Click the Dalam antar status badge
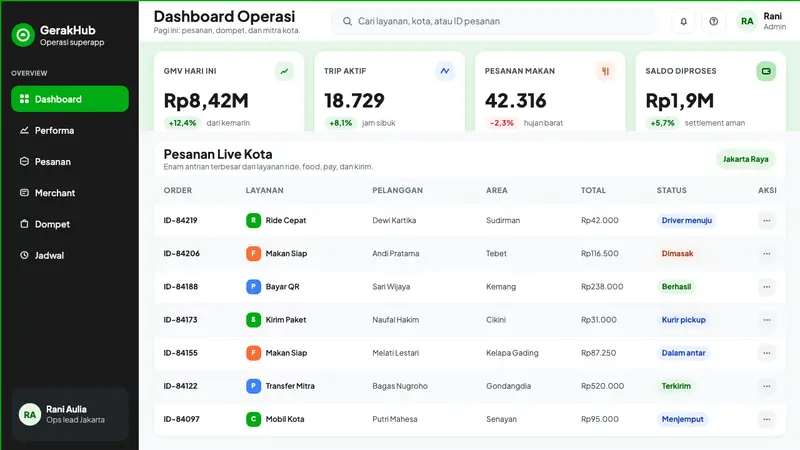This screenshot has width=800, height=450. point(683,353)
